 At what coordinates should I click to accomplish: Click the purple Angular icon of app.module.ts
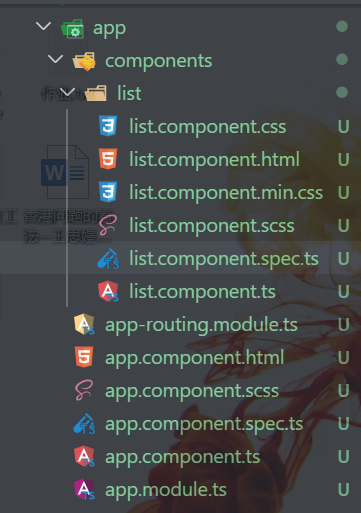(84, 489)
